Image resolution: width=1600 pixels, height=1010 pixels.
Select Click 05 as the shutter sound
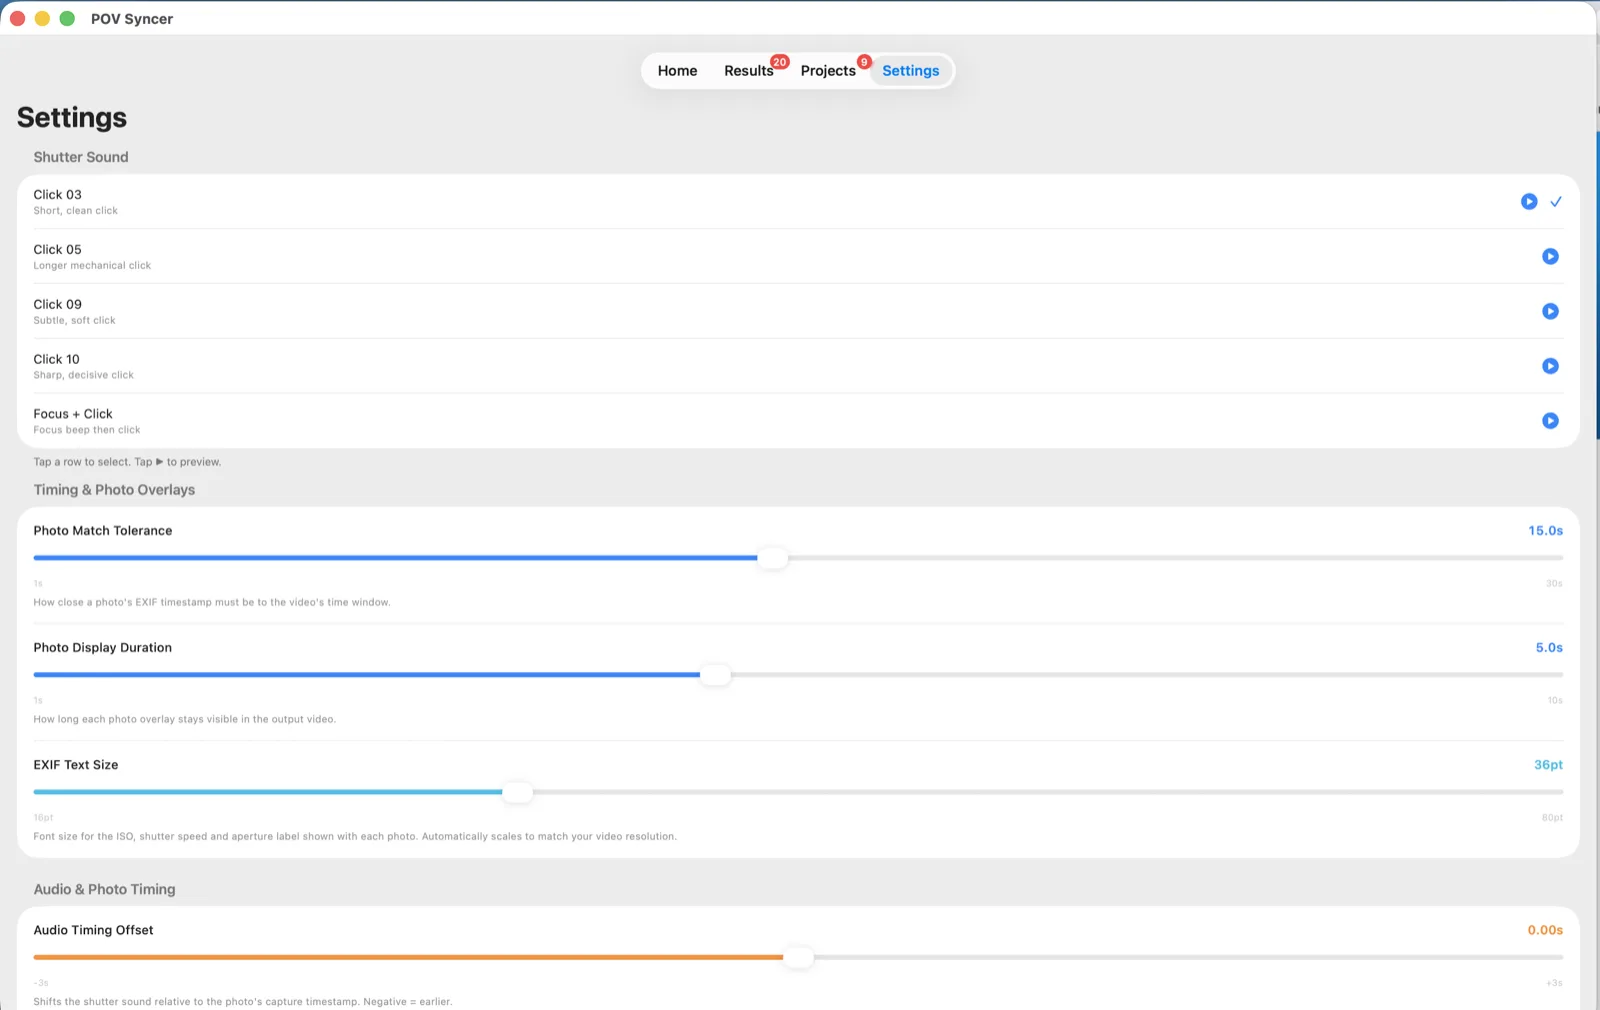pyautogui.click(x=798, y=257)
